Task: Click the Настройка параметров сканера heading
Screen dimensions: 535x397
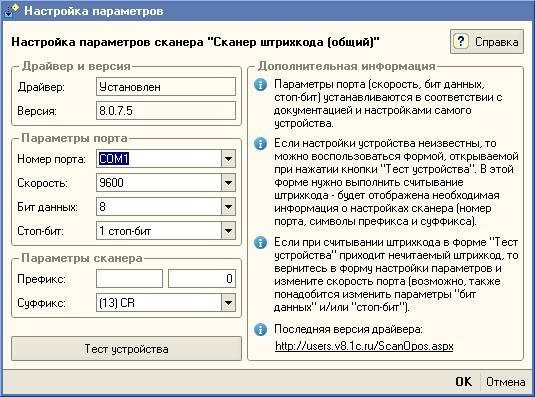Action: tap(195, 42)
